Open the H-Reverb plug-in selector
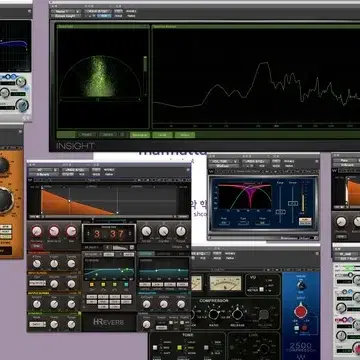This screenshot has width=360, height=360. click(43, 174)
